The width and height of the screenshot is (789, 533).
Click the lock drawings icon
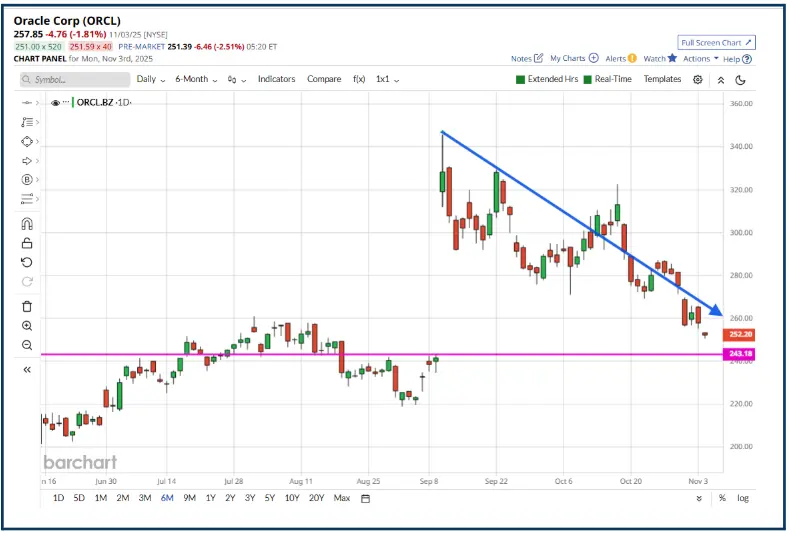point(27,243)
